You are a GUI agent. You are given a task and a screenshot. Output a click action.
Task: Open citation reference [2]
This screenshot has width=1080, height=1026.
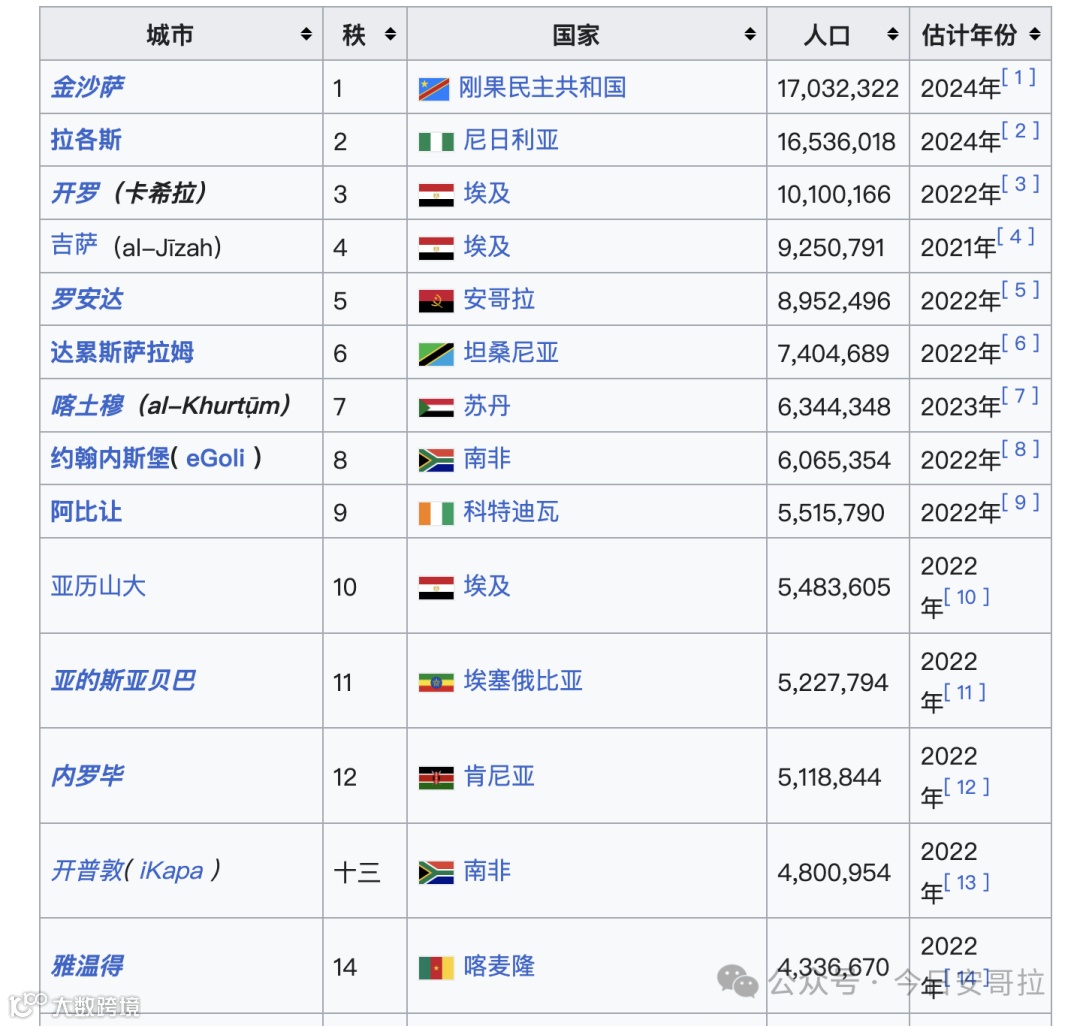tap(1020, 130)
